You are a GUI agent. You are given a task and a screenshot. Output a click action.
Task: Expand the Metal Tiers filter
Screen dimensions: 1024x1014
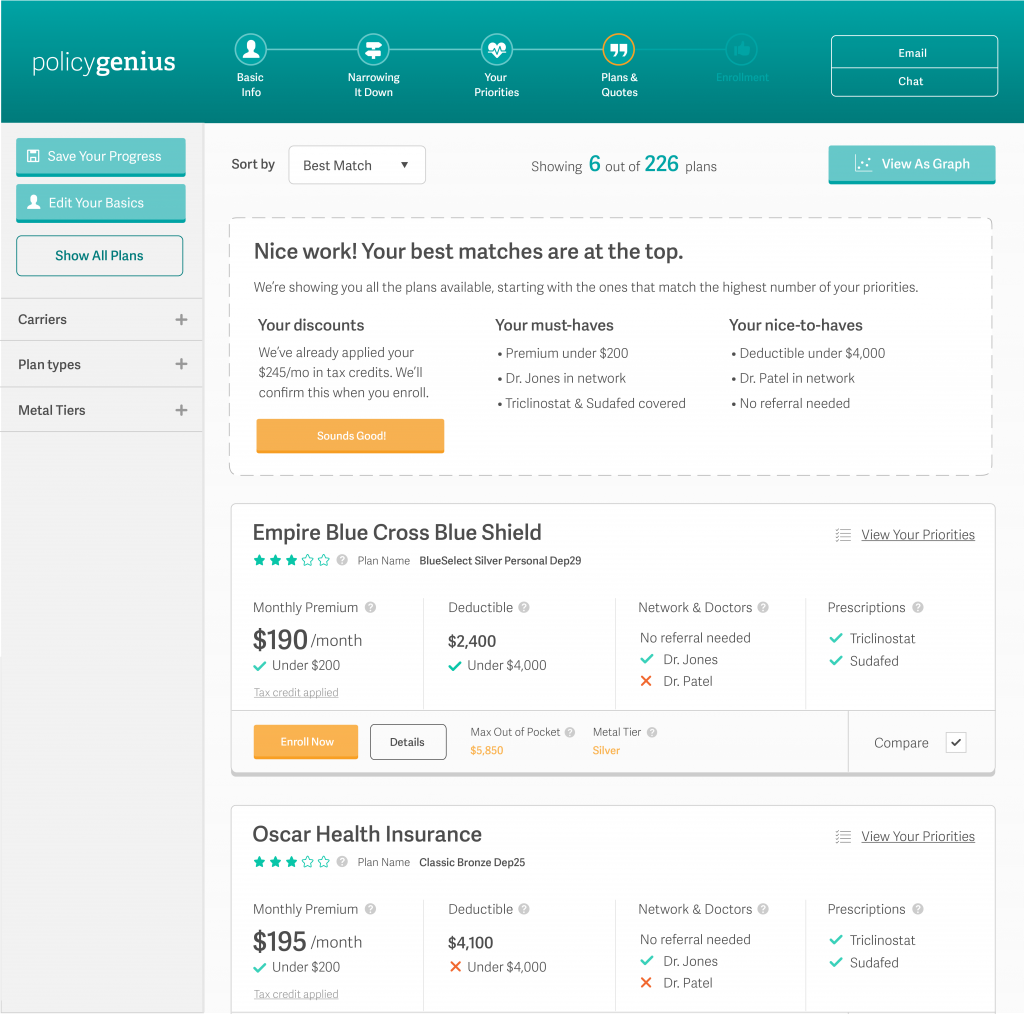click(102, 410)
